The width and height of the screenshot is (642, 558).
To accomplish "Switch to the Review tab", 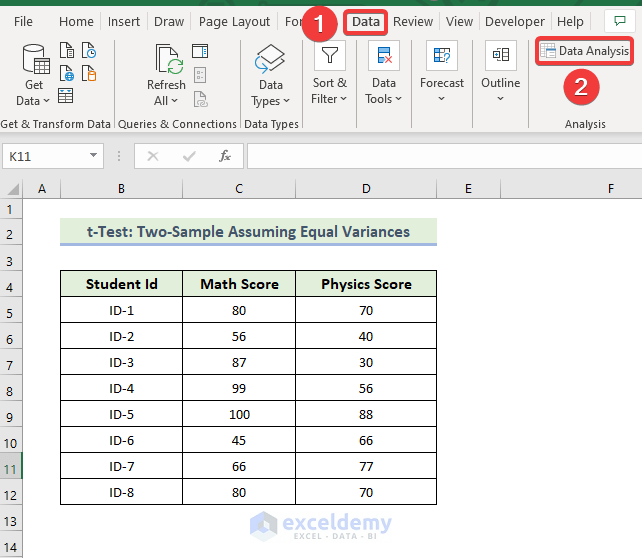I will (413, 22).
